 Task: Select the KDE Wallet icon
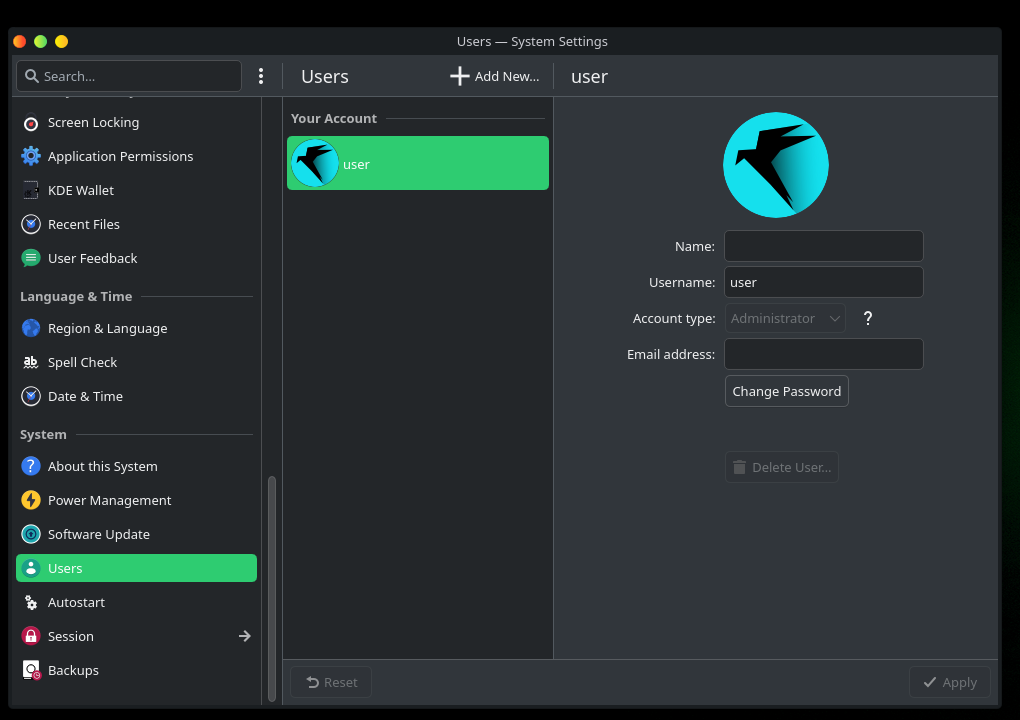tap(31, 191)
